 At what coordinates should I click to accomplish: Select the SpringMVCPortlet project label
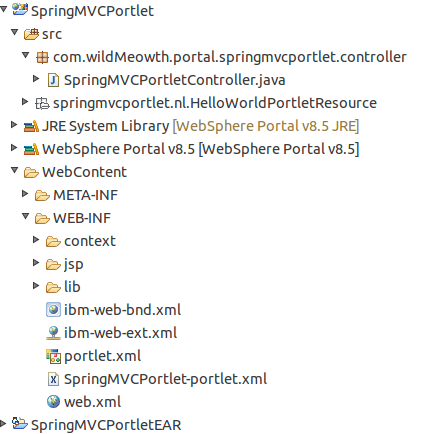pos(92,11)
